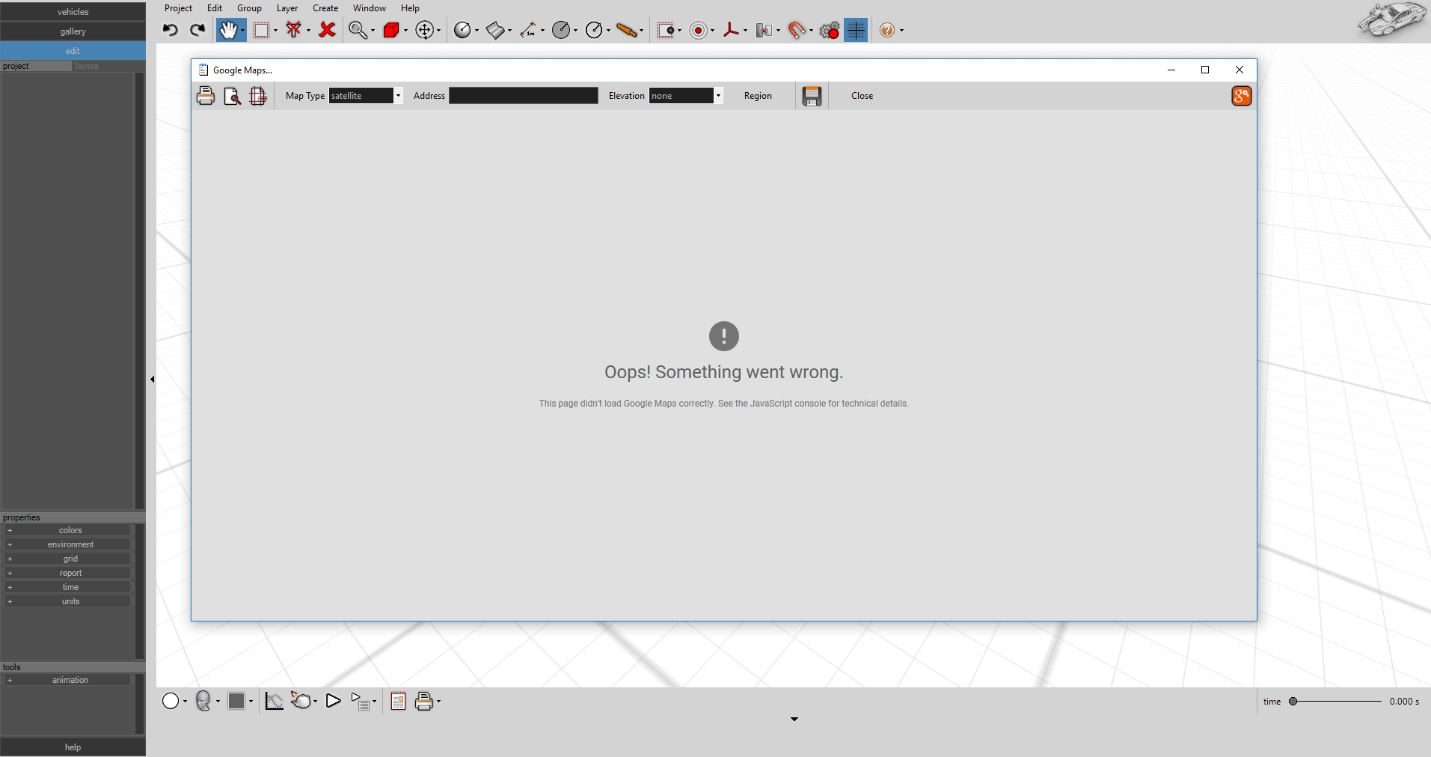Click the red bullseye target icon
1431x757 pixels.
pyautogui.click(x=699, y=31)
